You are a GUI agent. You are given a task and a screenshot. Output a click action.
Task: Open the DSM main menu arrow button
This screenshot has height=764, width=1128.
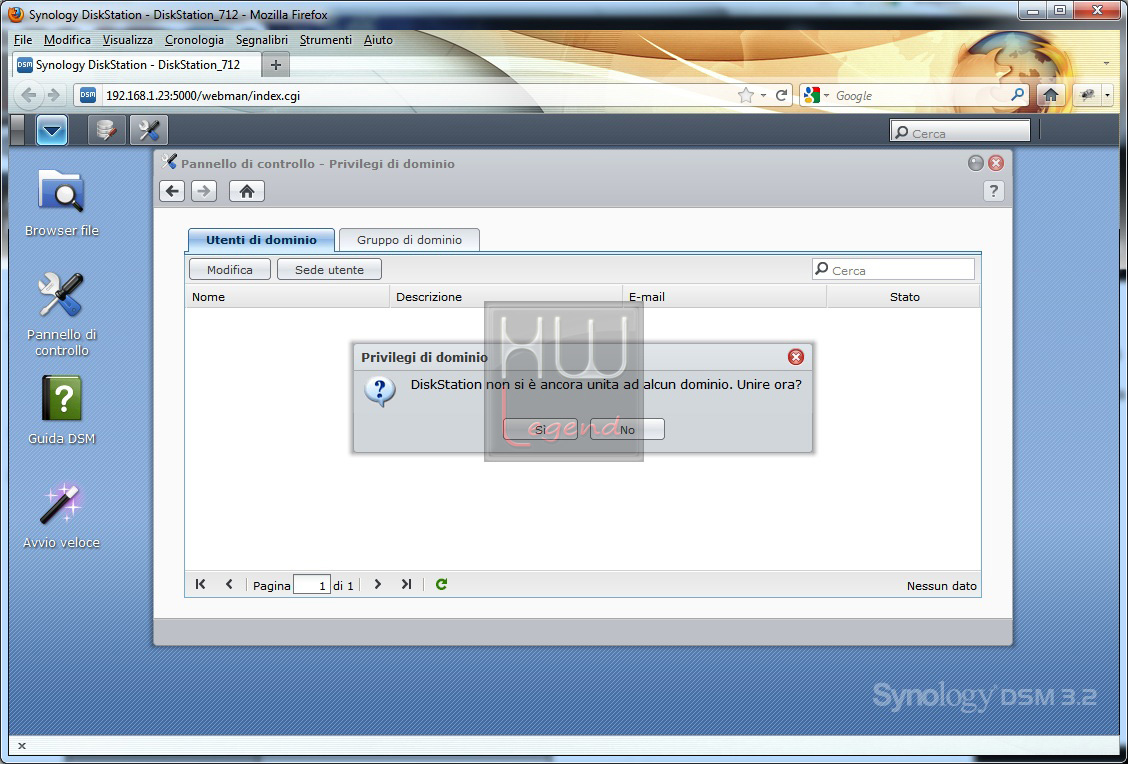52,130
